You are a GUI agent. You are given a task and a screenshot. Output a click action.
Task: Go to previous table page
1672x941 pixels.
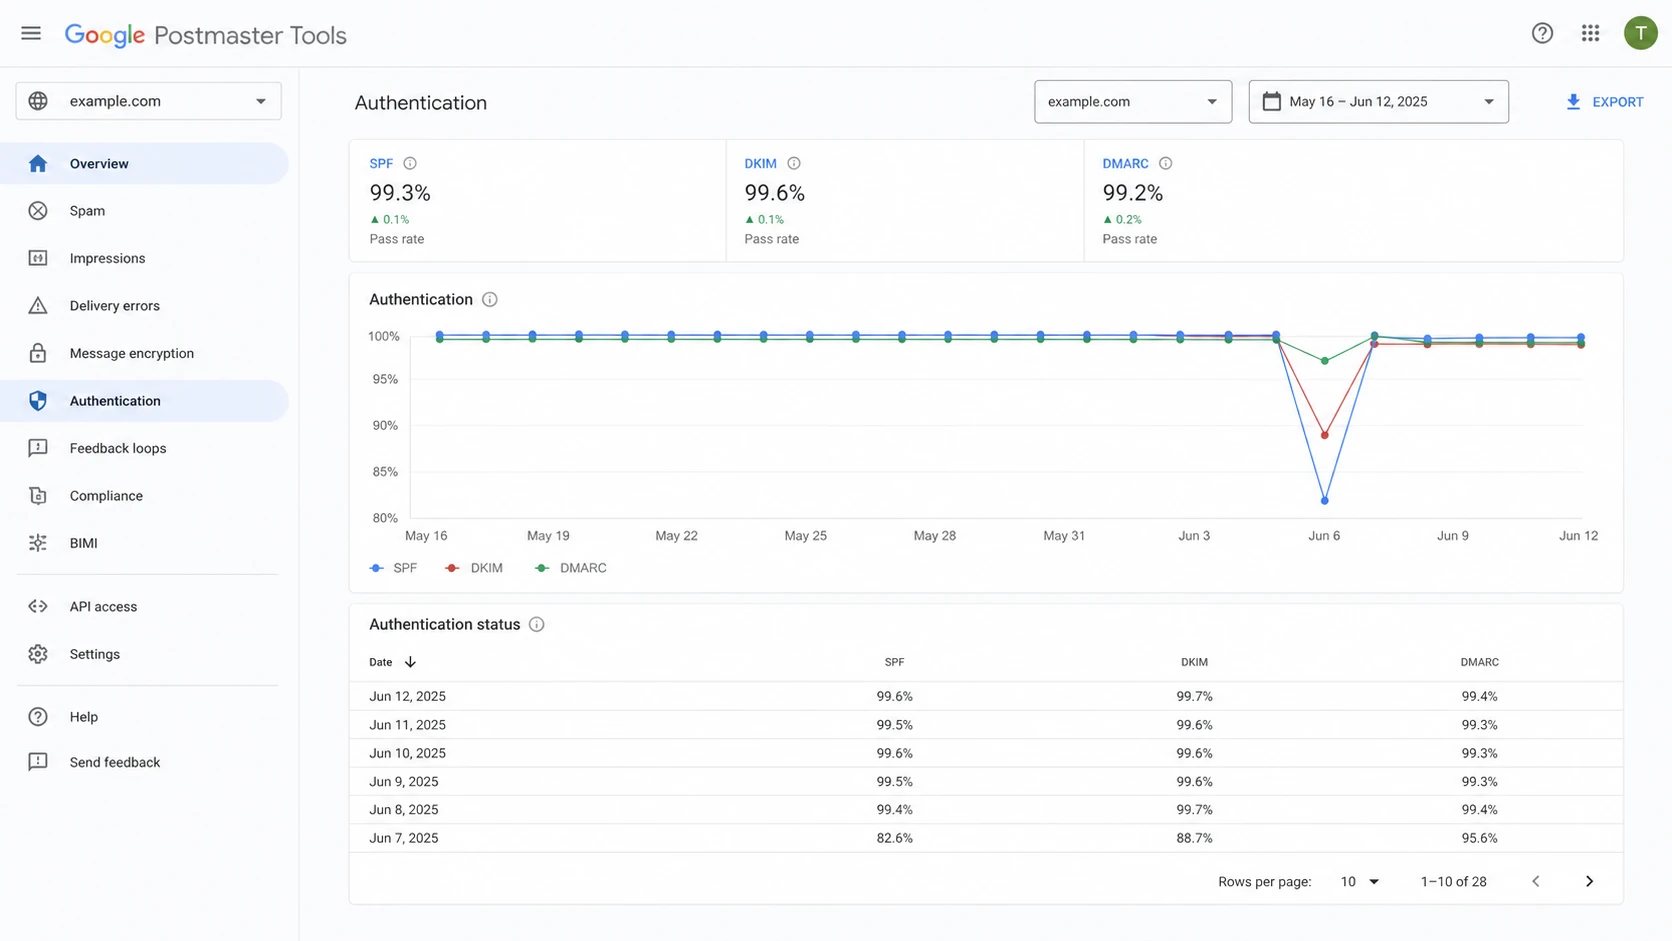coord(1536,881)
